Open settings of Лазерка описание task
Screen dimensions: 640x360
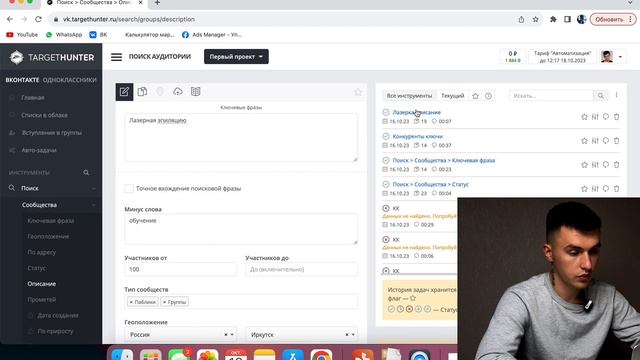595,117
